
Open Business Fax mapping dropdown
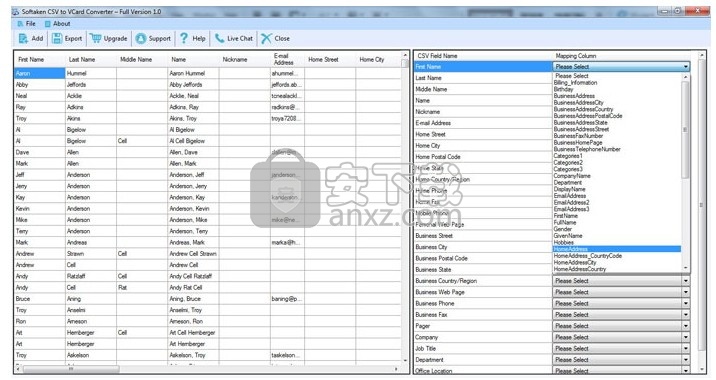coord(621,315)
